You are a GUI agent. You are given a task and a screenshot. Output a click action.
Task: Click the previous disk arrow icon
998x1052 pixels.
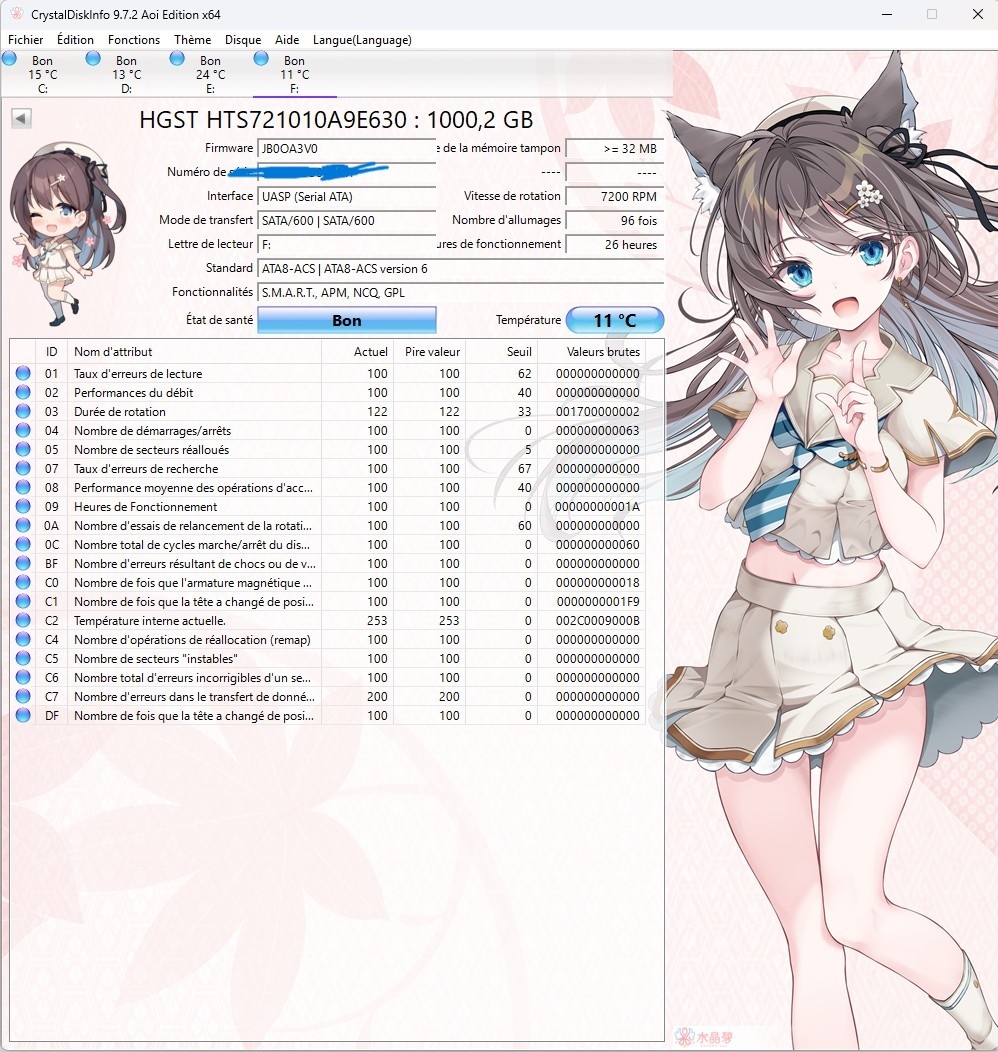(22, 119)
